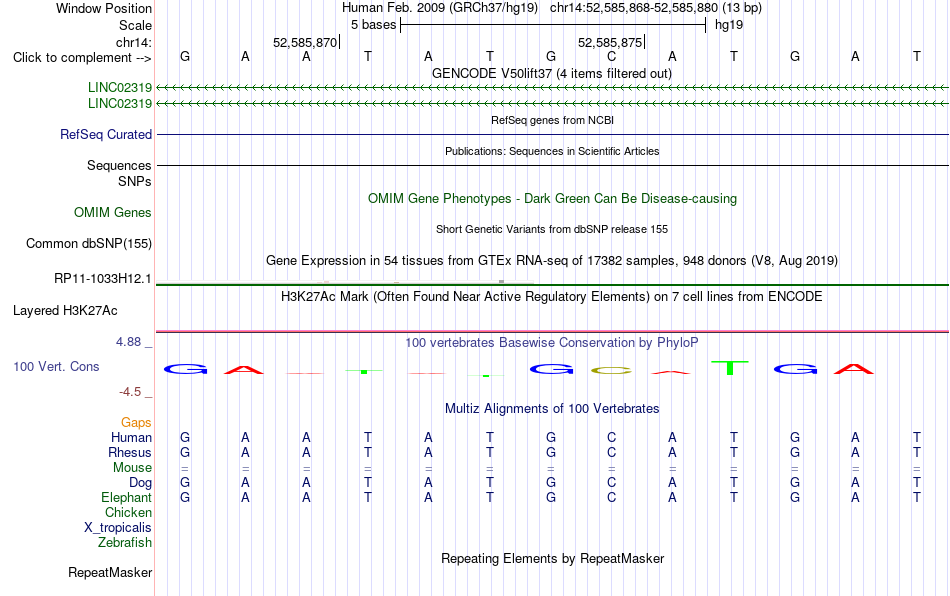Select the Mouse alignment row label

132,468
